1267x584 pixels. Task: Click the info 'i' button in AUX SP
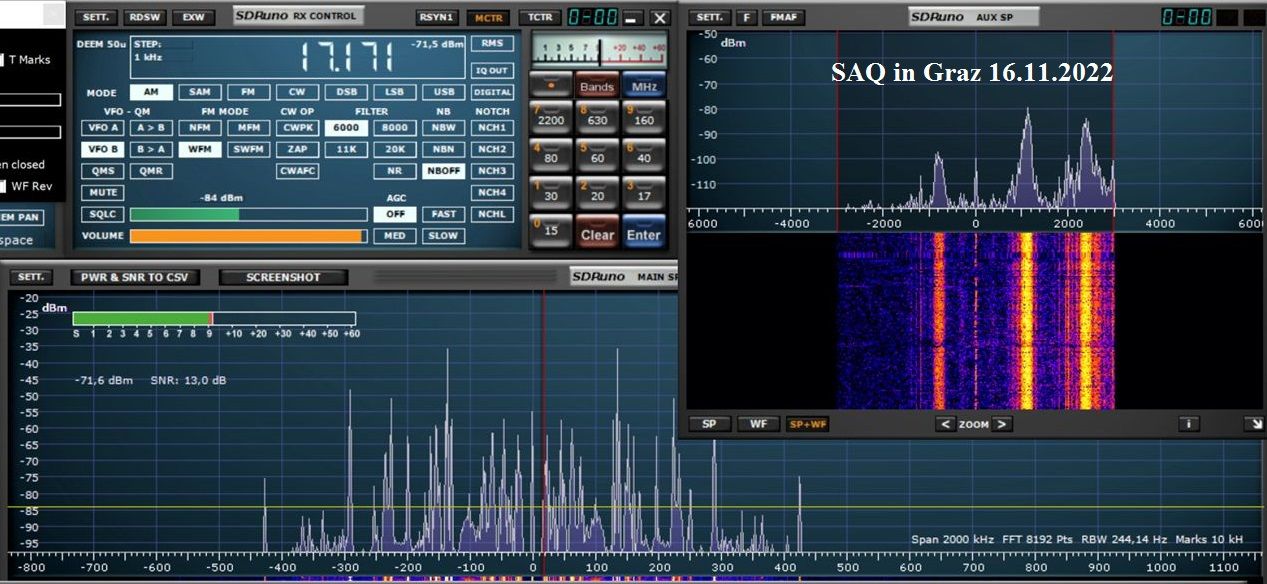pyautogui.click(x=1188, y=424)
